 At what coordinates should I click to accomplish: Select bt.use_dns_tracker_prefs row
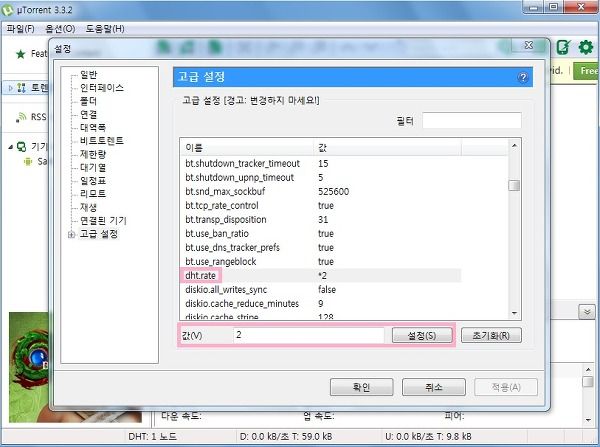[x=320, y=248]
